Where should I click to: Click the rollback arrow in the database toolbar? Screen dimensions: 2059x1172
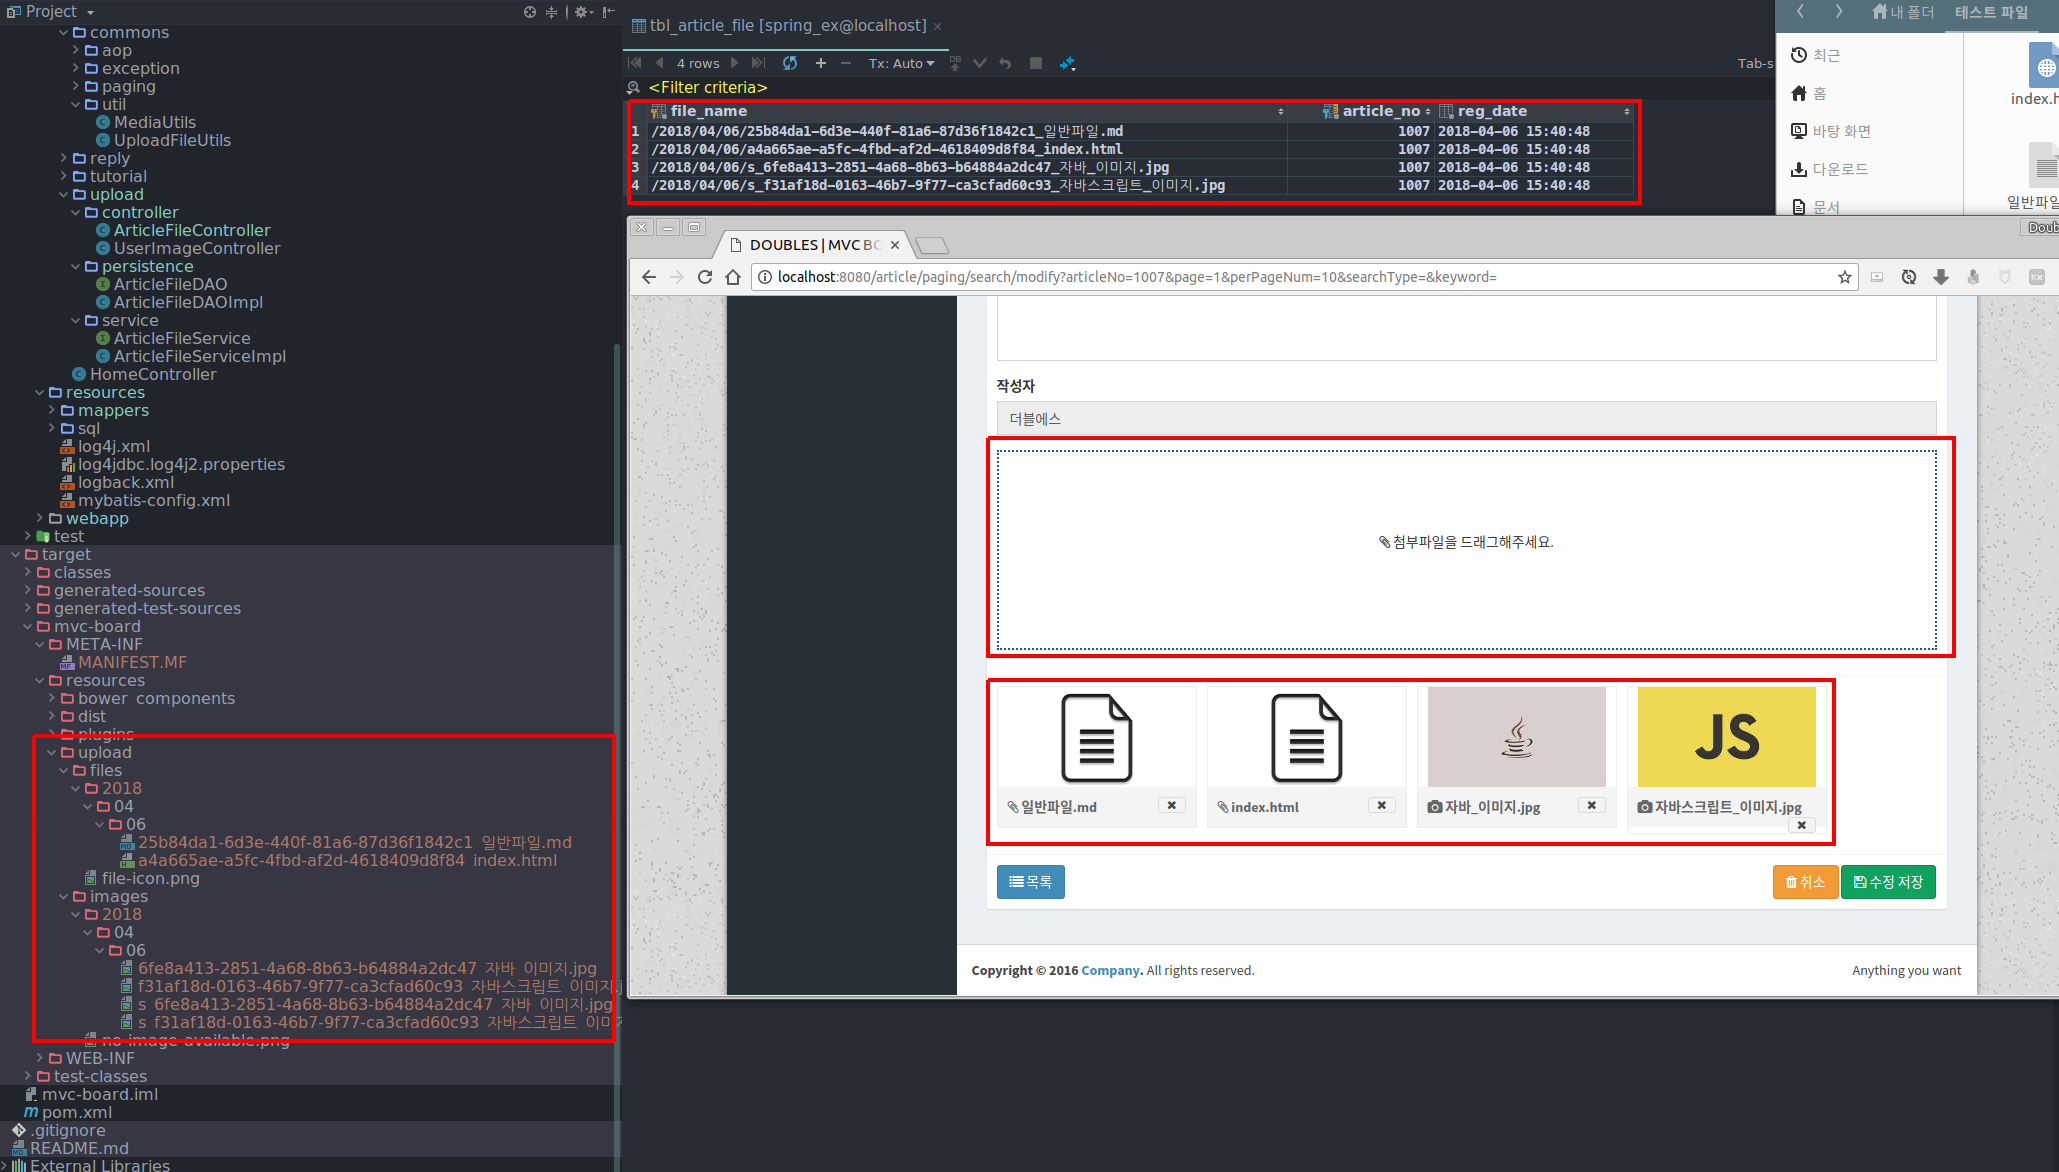[1005, 63]
